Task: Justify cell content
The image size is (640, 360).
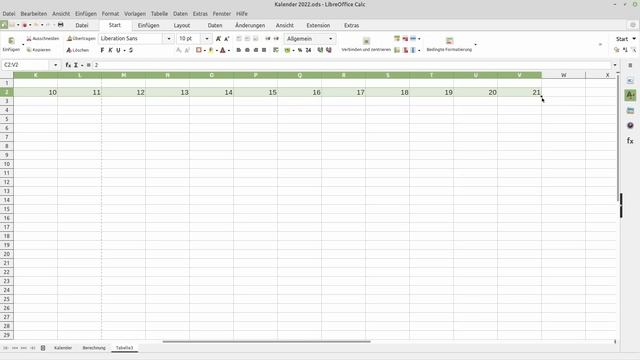Action: pyautogui.click(x=264, y=50)
